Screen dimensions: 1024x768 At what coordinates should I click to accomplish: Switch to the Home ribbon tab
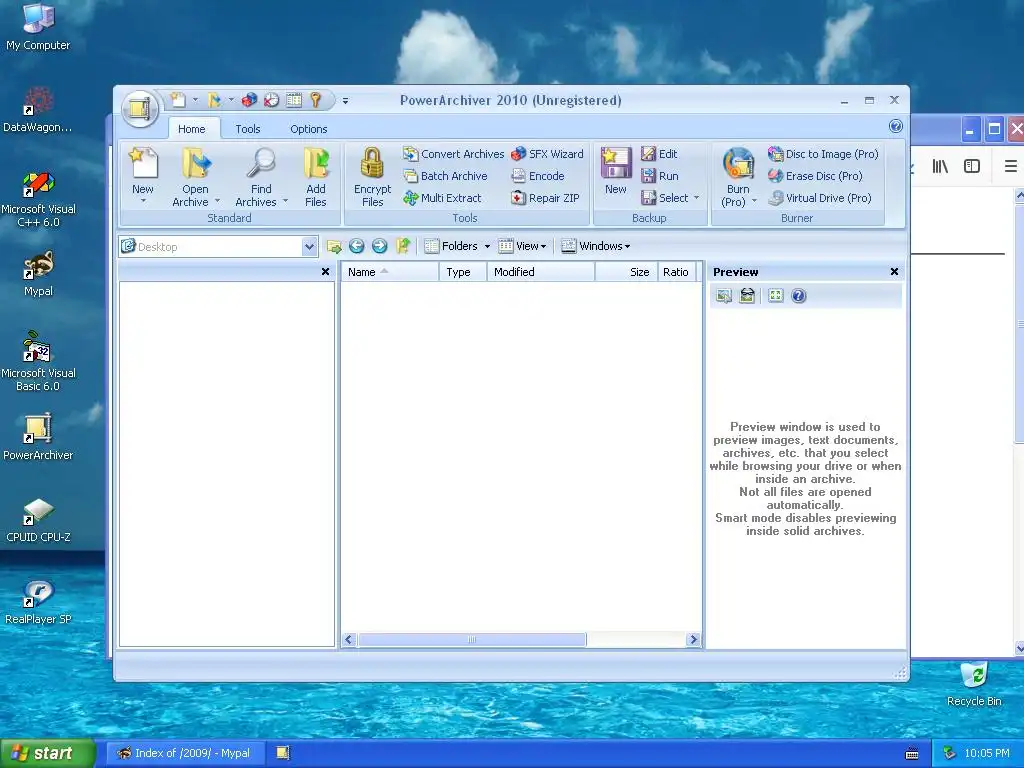191,129
